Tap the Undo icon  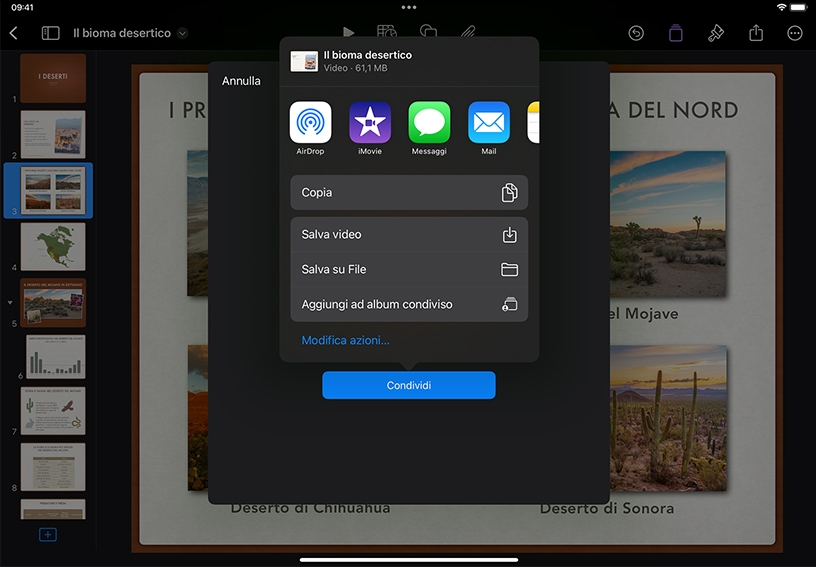[x=636, y=33]
